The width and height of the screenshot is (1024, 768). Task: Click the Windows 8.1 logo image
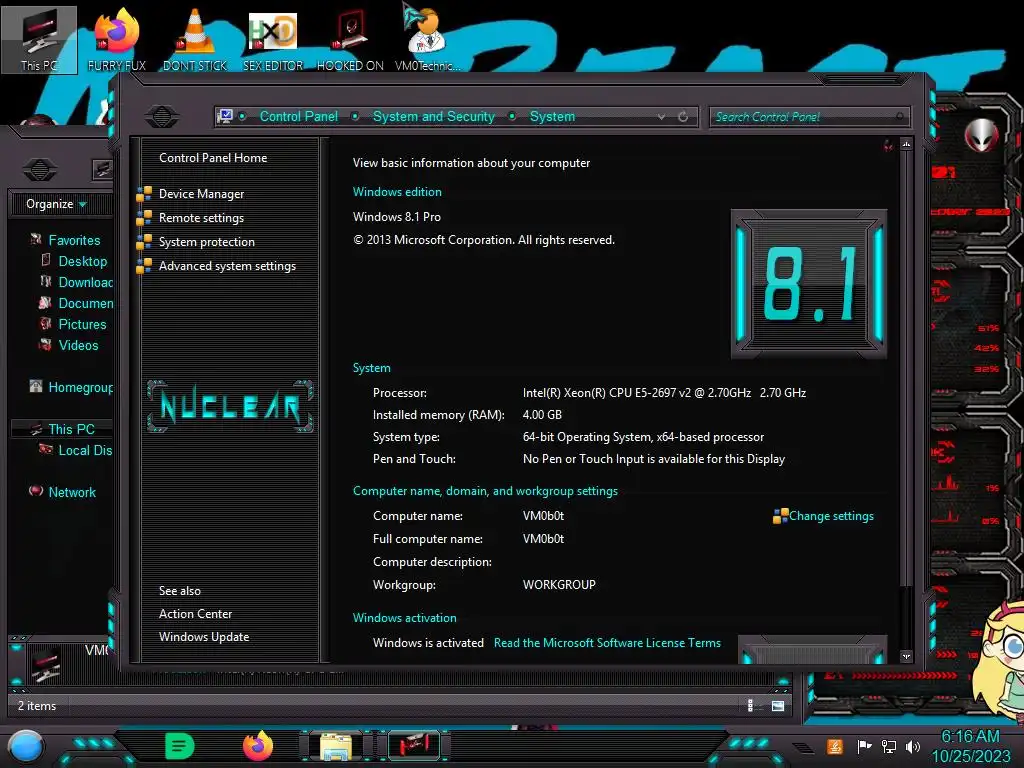(808, 284)
